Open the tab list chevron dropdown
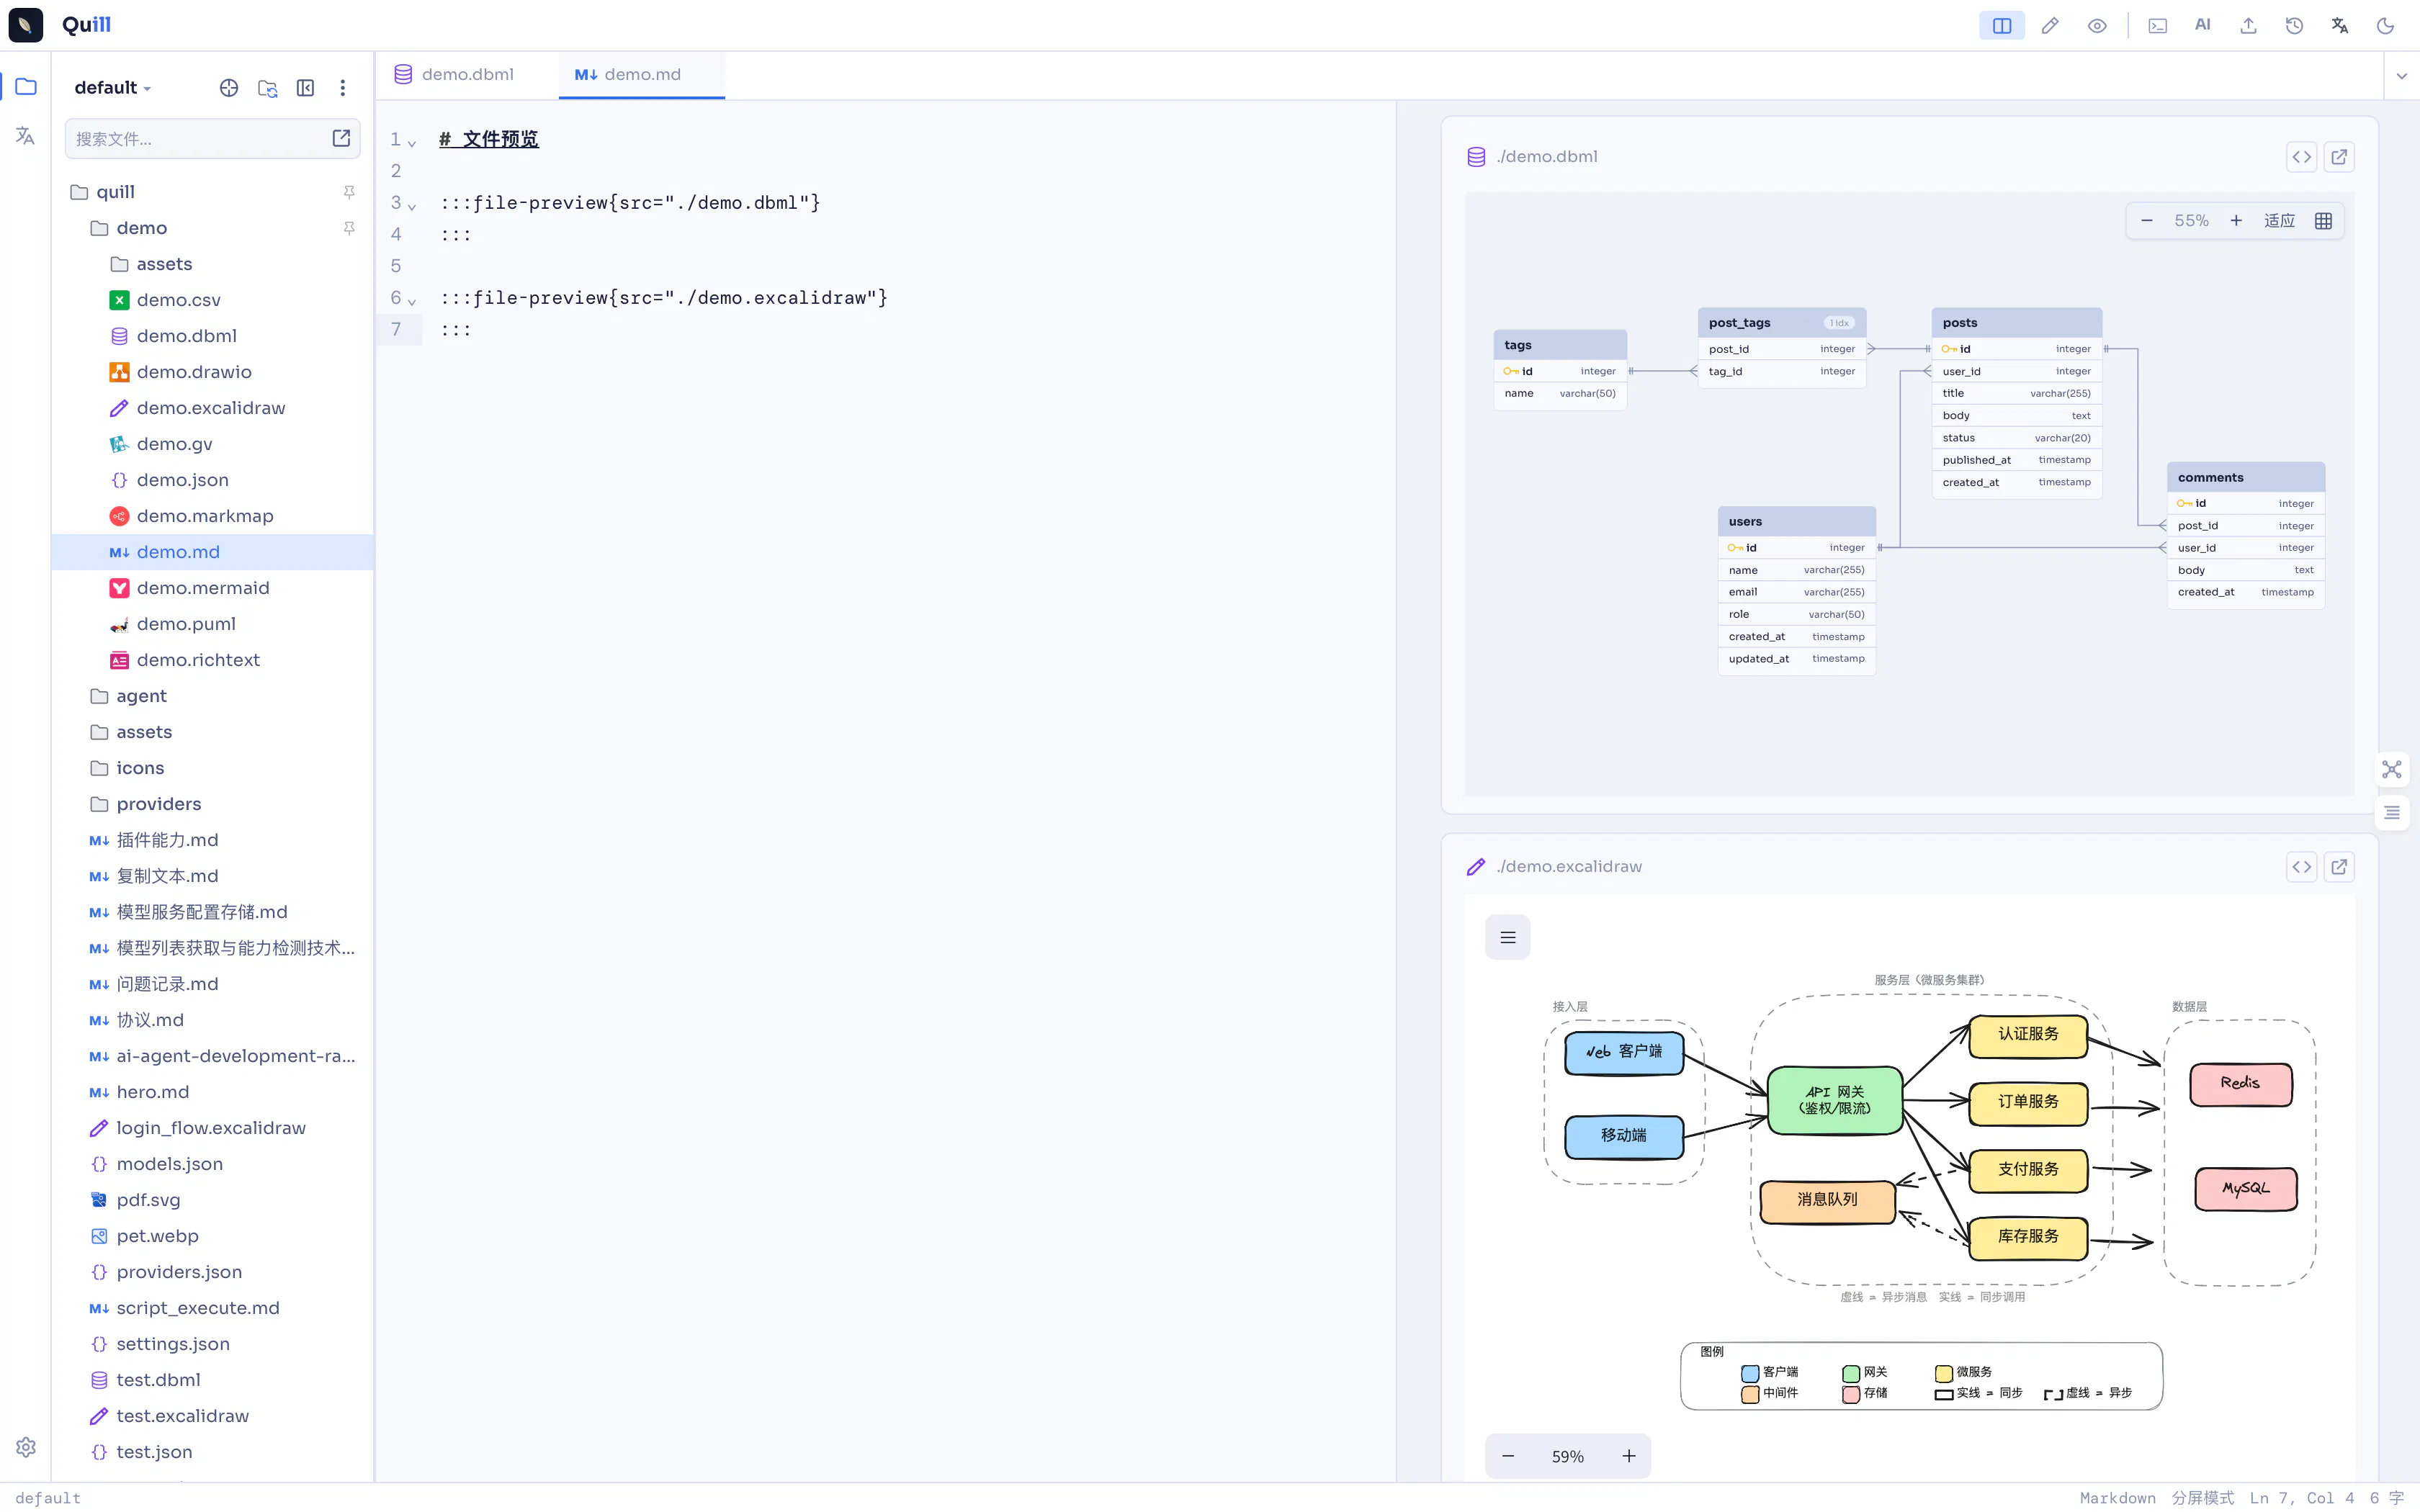The image size is (2420, 1512). point(2401,76)
